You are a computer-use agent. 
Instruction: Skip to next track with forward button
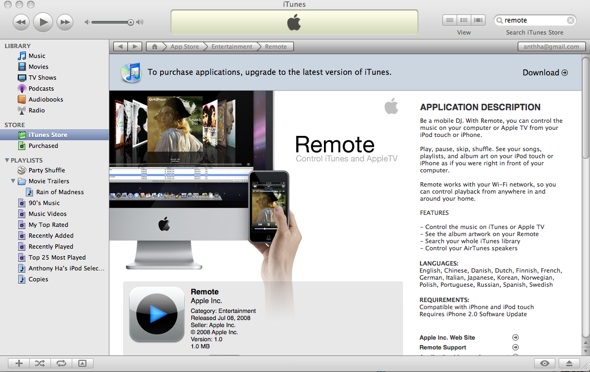[65, 22]
